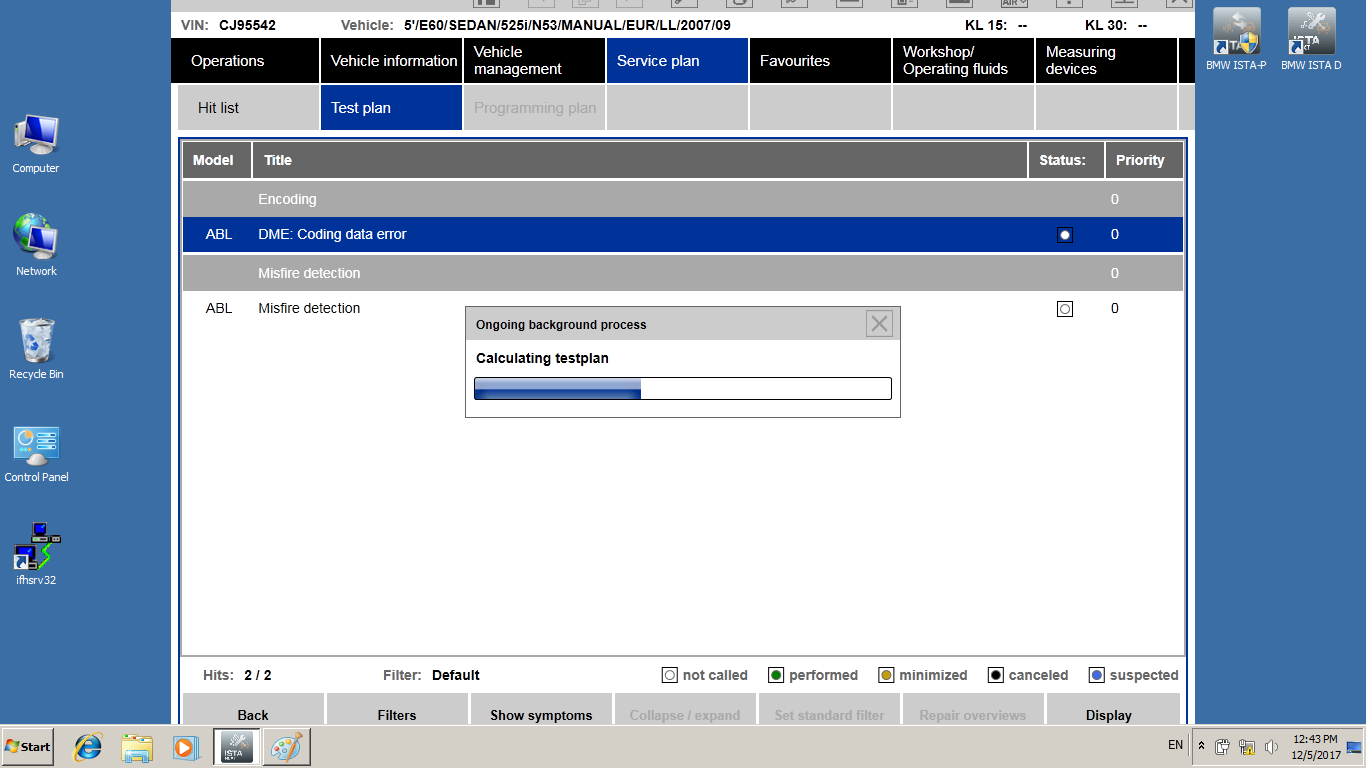Open the Vehicle information menu
1366x768 pixels.
(x=393, y=61)
